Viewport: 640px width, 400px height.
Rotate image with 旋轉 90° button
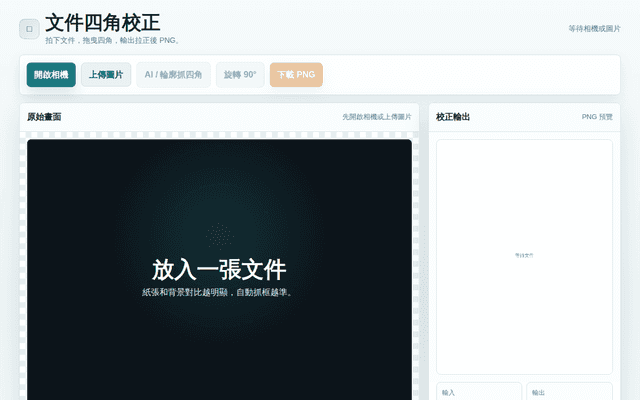(240, 75)
